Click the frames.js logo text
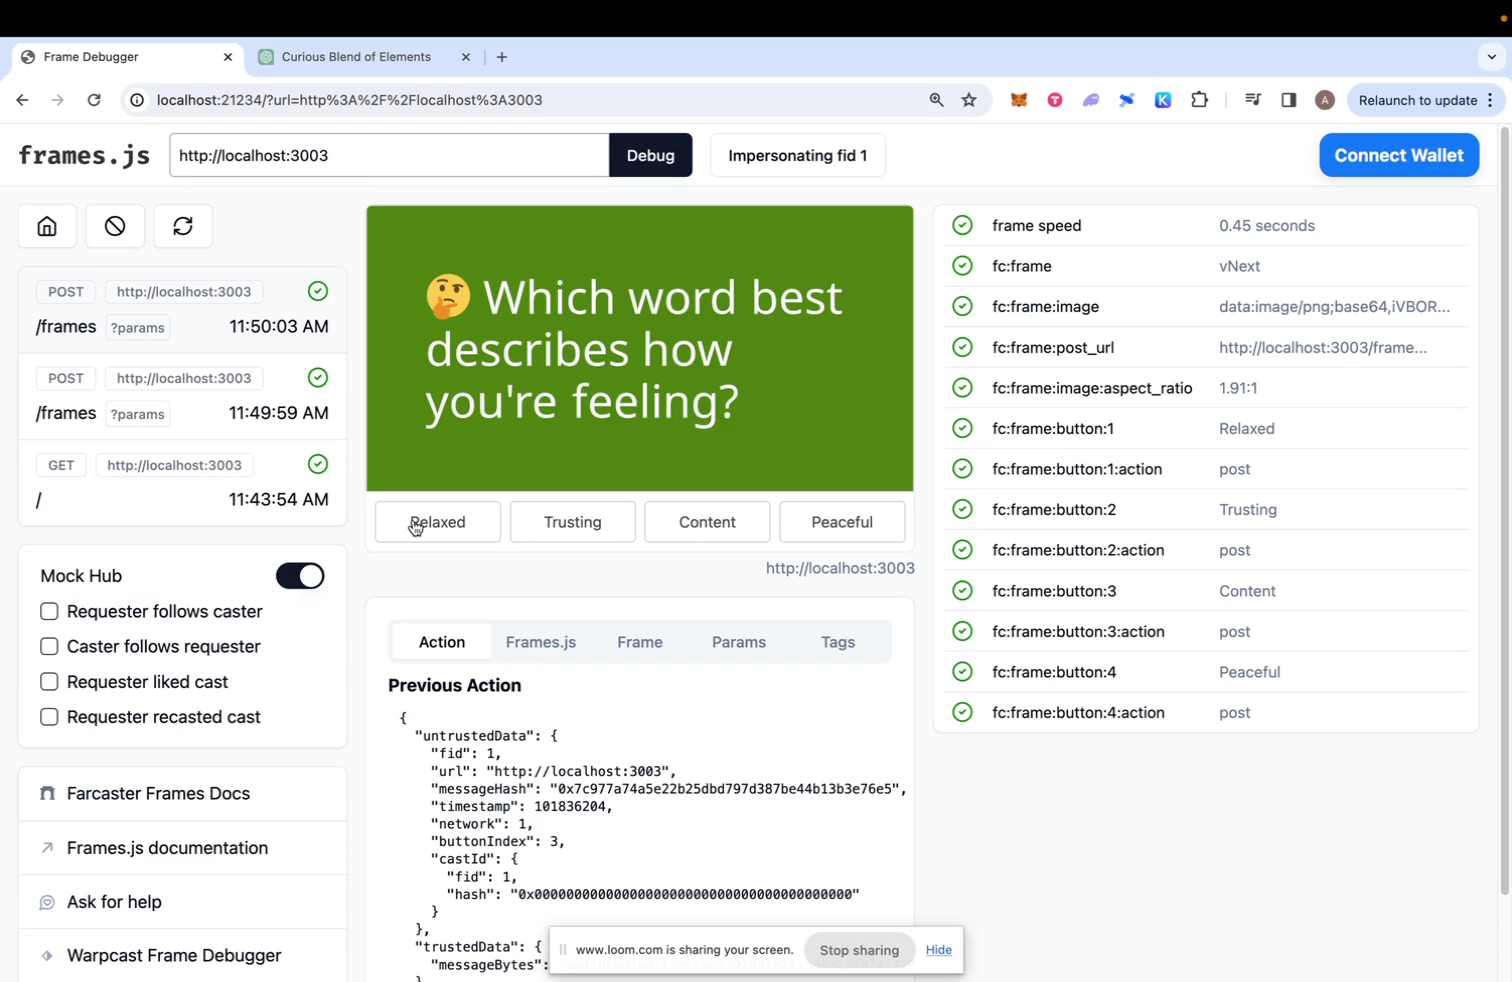1512x982 pixels. 84,155
